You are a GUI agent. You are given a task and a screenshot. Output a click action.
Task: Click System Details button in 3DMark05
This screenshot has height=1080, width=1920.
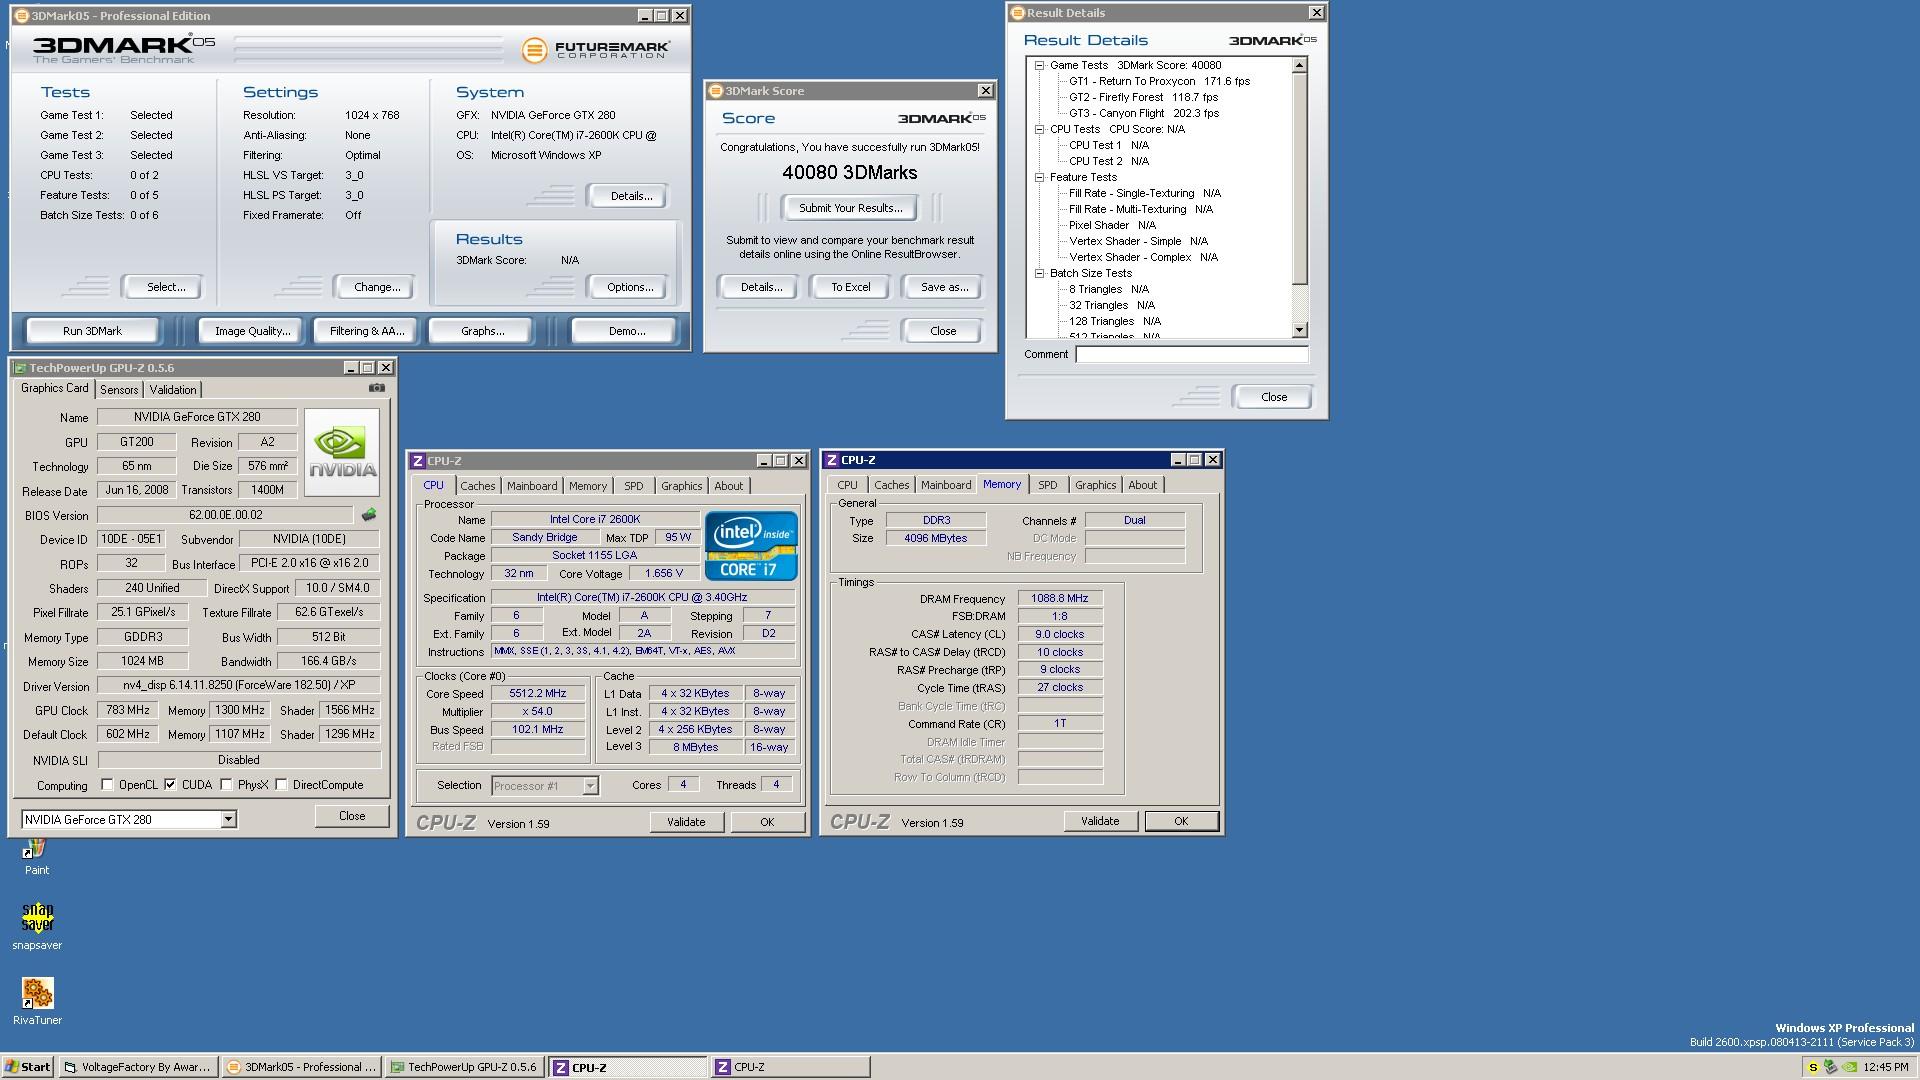(631, 196)
